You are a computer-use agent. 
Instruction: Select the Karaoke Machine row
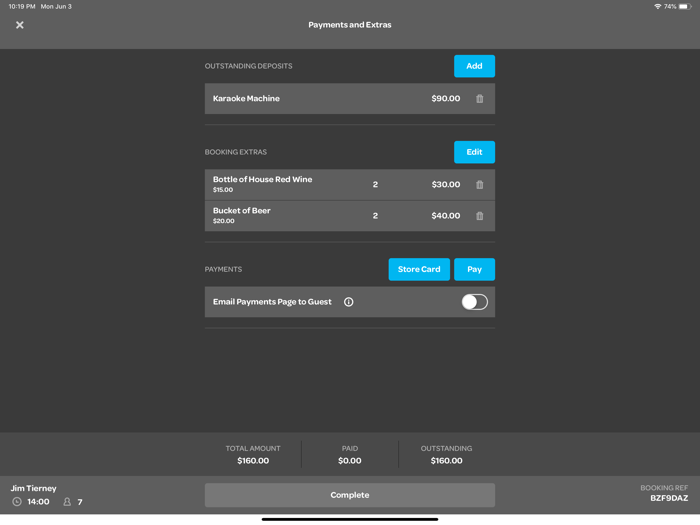pyautogui.click(x=350, y=99)
